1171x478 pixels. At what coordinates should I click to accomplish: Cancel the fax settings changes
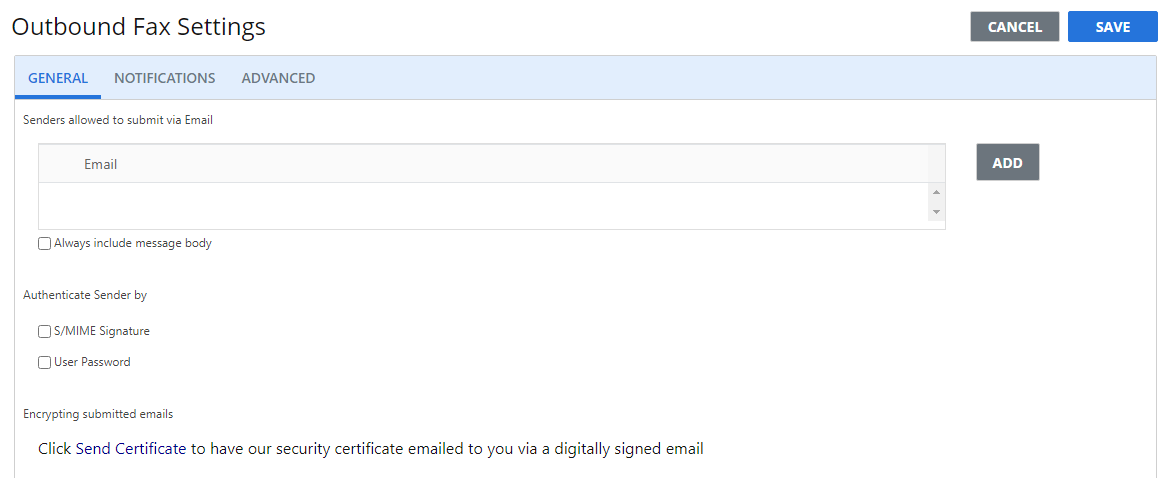(x=1014, y=27)
